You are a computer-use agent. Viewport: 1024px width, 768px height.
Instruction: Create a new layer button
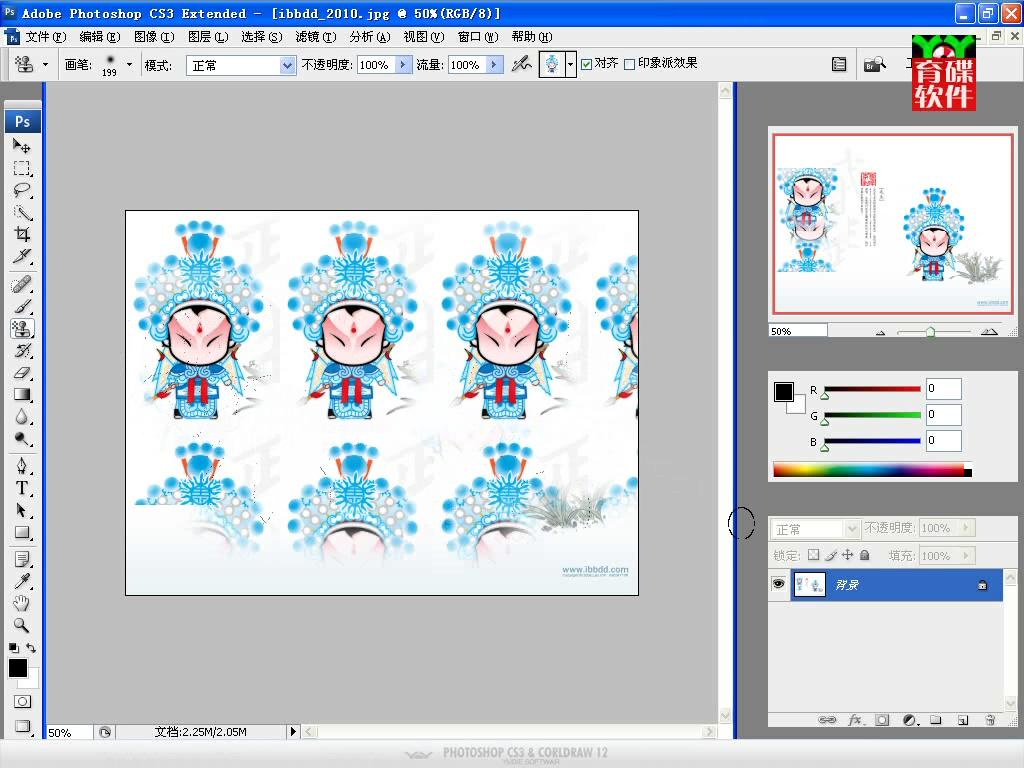(x=963, y=720)
